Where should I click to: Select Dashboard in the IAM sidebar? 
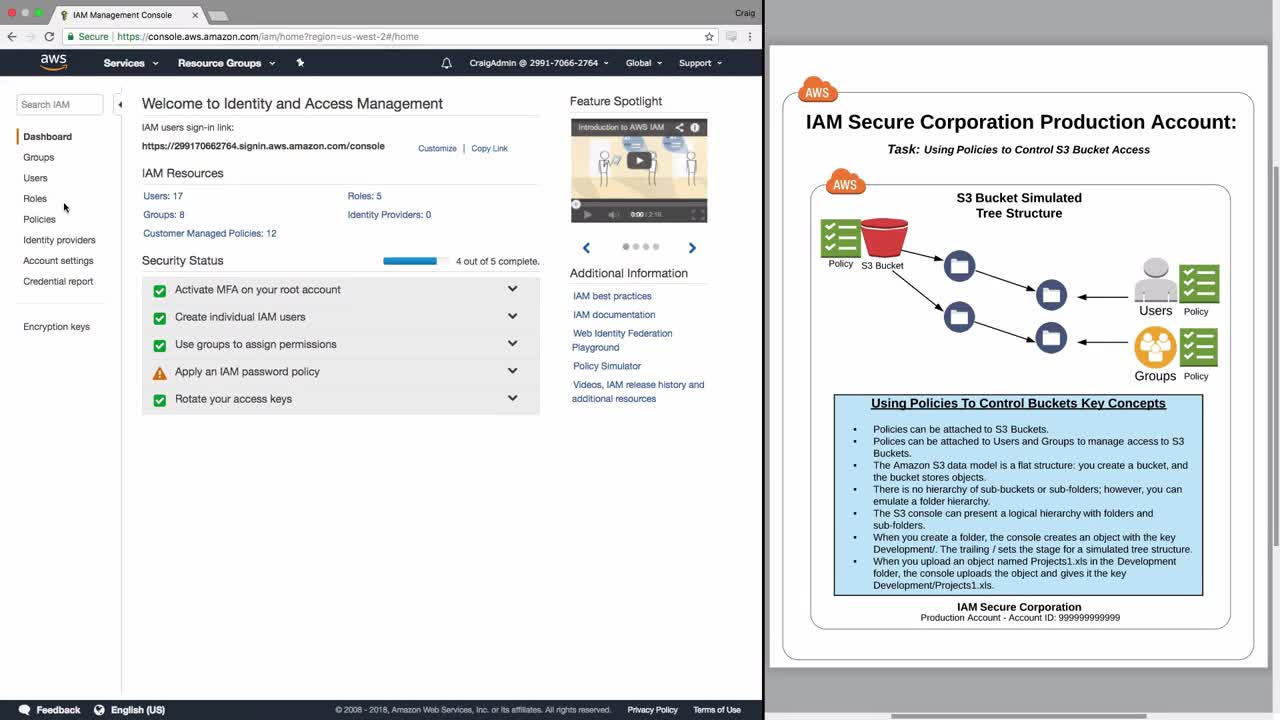[47, 137]
